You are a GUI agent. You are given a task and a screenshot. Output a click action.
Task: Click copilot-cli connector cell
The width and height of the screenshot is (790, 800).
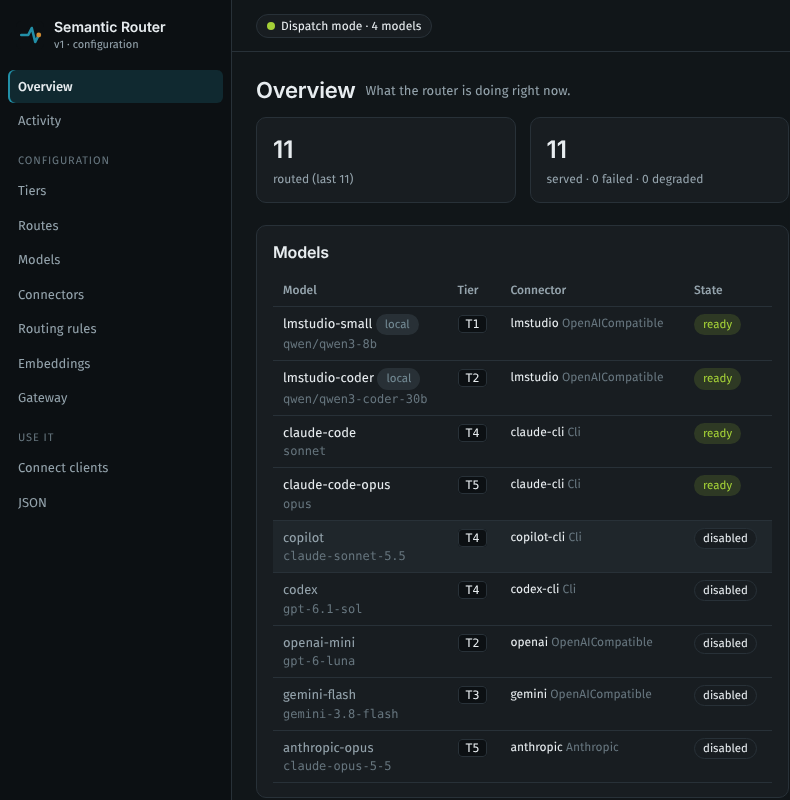tap(546, 537)
